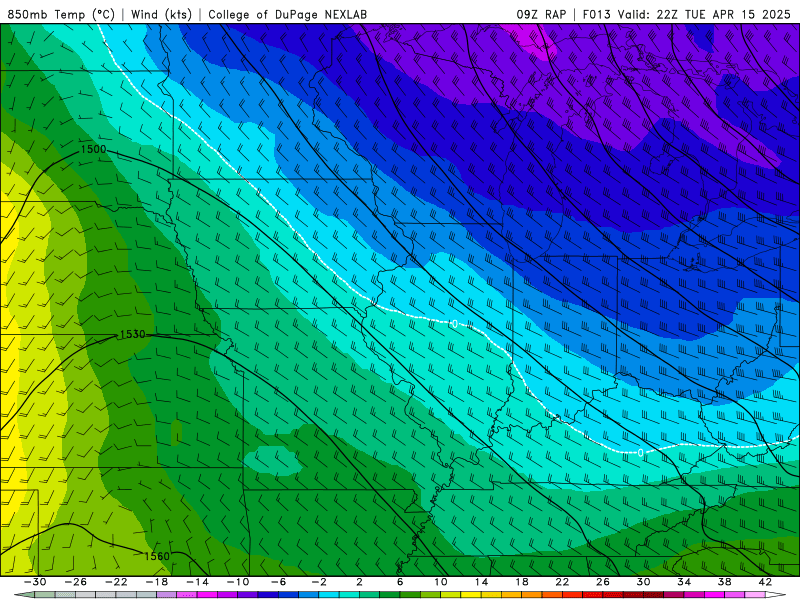This screenshot has width=800, height=600.
Task: Click the 42 temperature scale label
Action: click(x=765, y=582)
